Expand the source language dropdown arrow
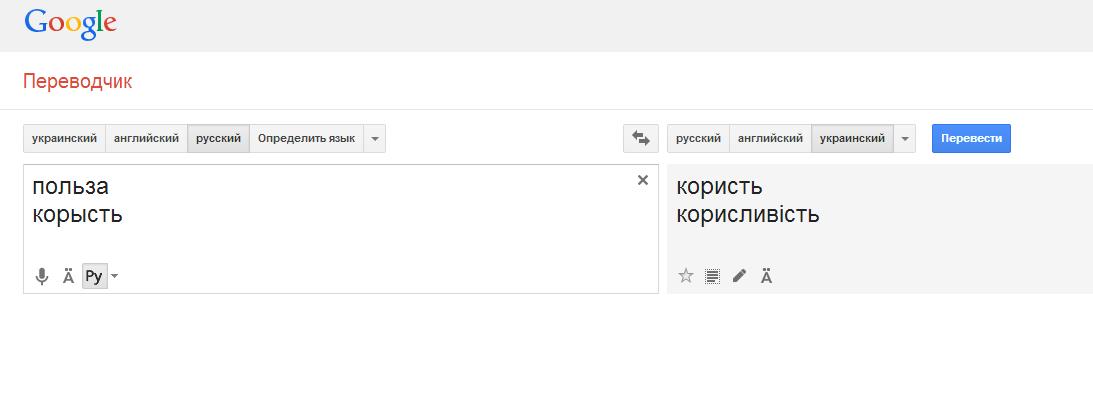This screenshot has width=1093, height=416. click(x=375, y=138)
